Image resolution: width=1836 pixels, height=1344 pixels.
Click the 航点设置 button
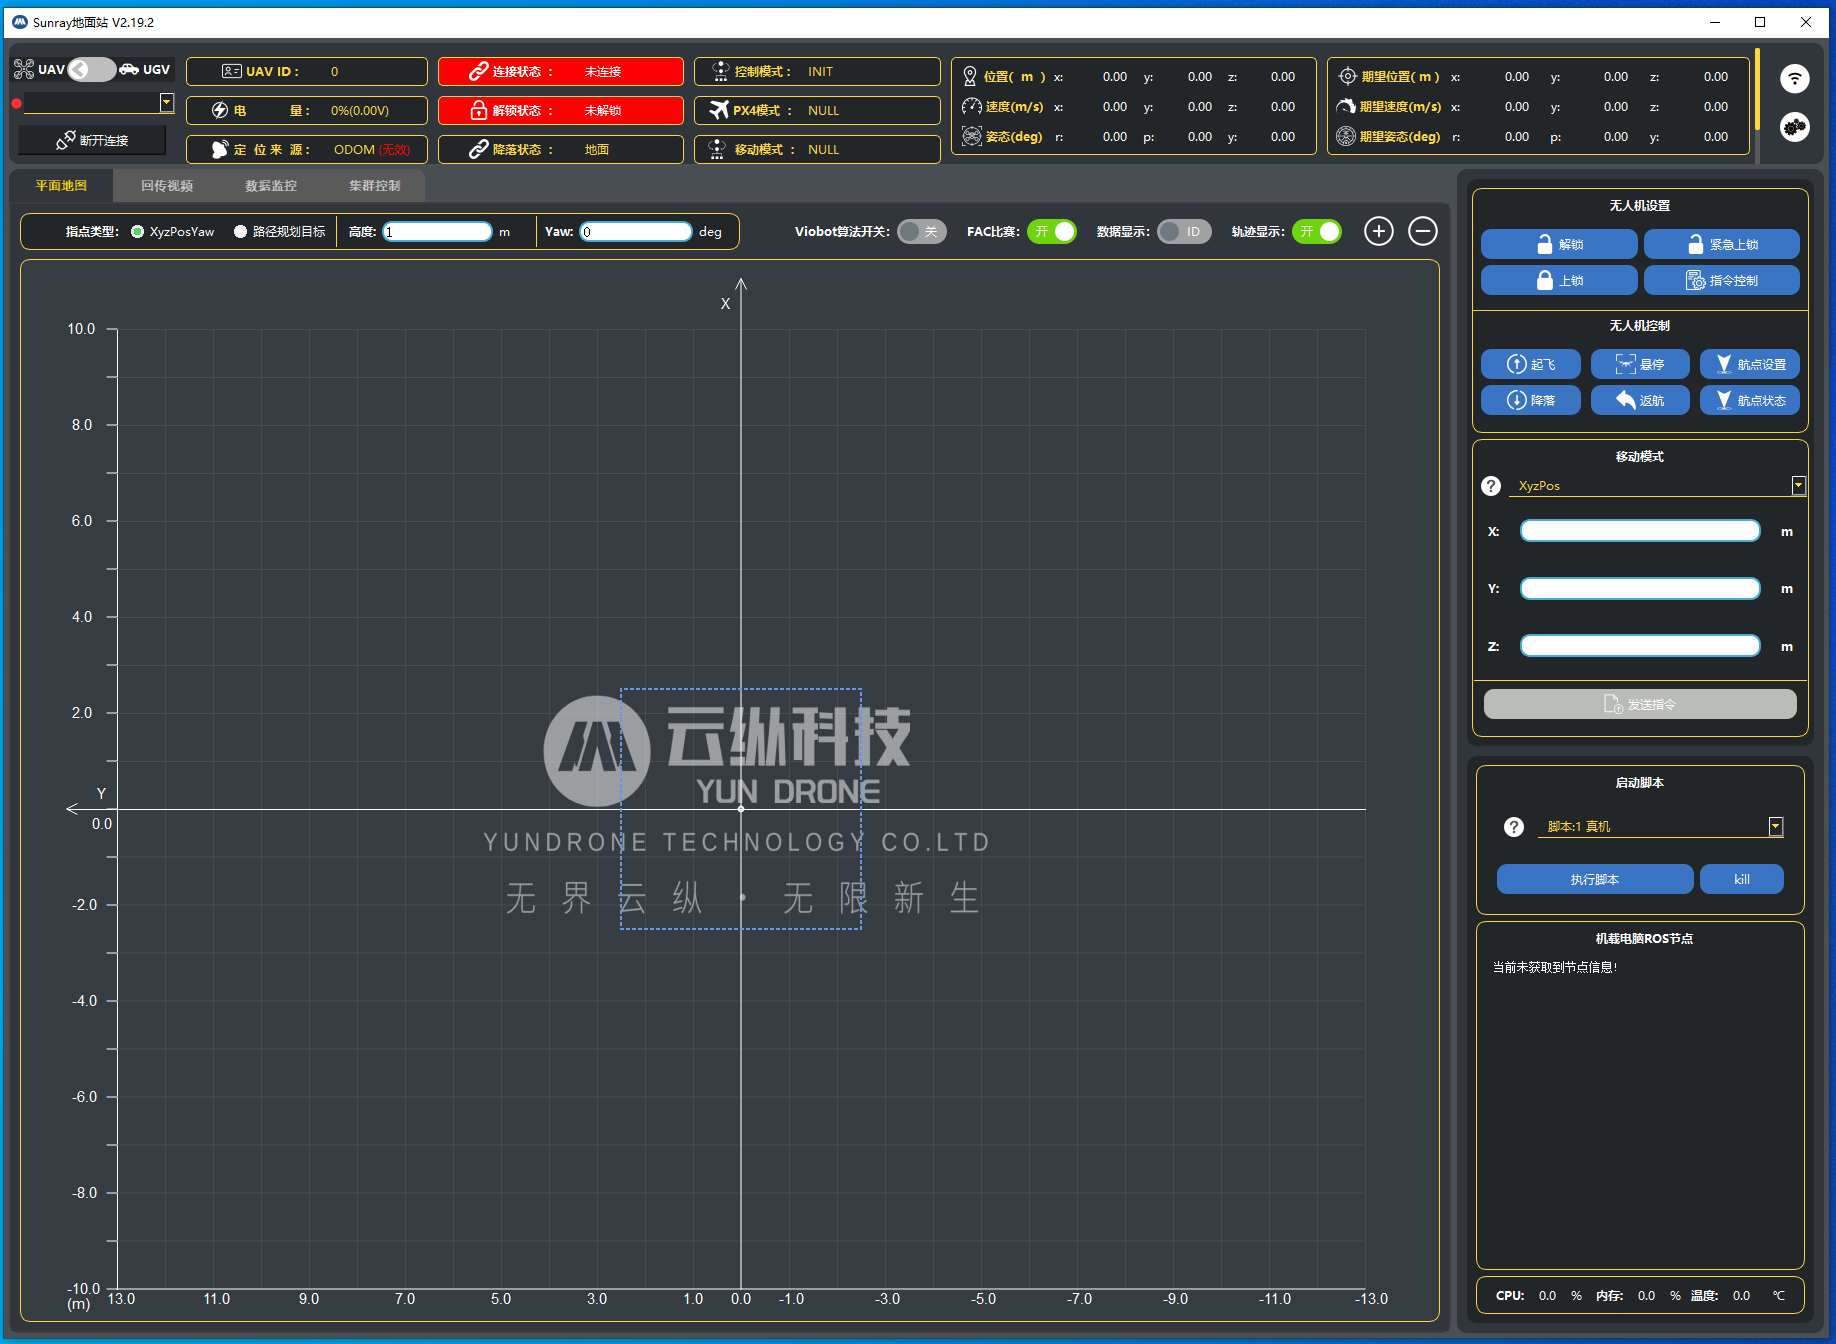pyautogui.click(x=1750, y=365)
